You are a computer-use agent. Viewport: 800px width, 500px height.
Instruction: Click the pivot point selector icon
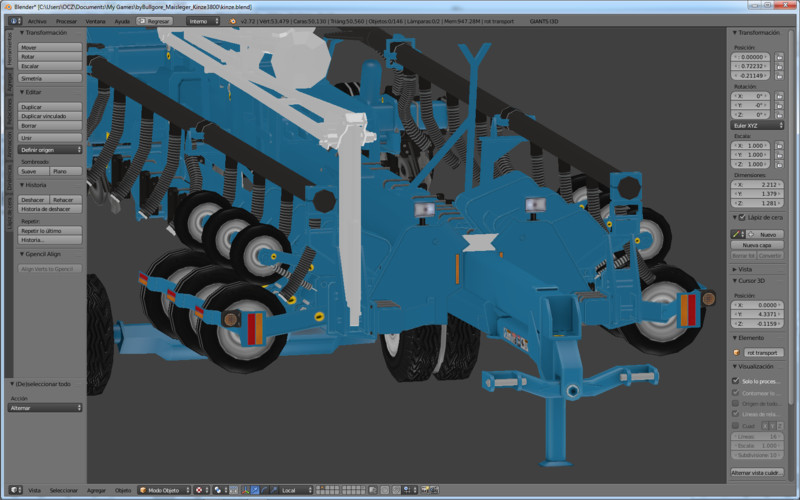216,490
